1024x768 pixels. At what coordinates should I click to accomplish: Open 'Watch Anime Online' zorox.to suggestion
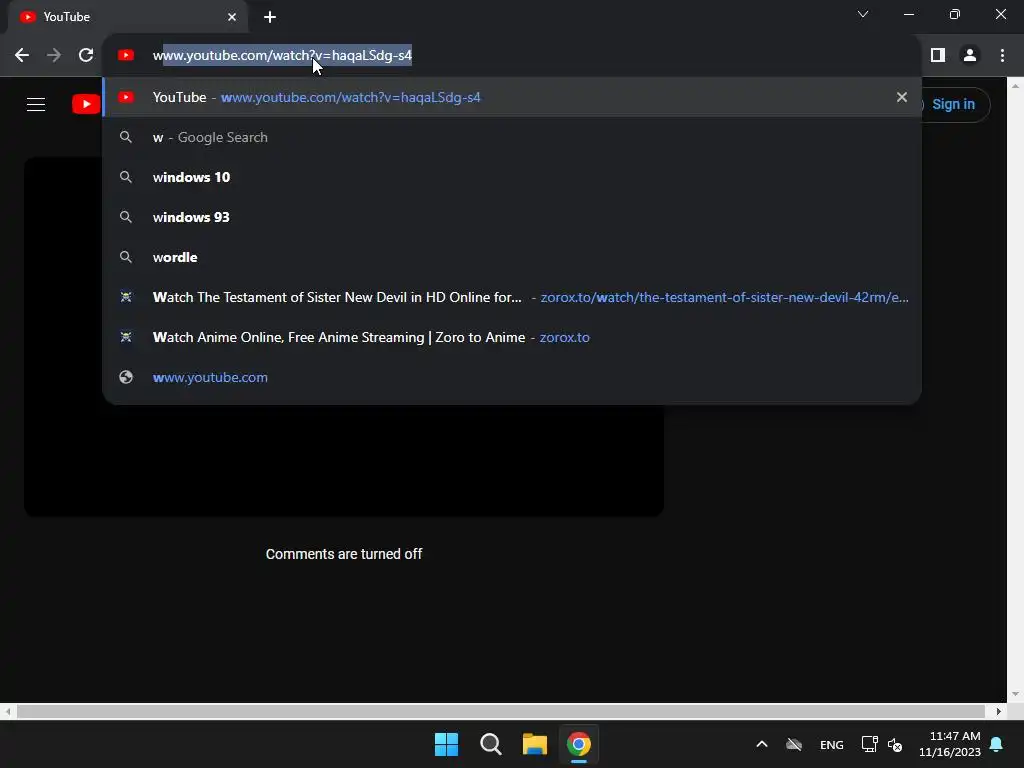click(x=512, y=337)
